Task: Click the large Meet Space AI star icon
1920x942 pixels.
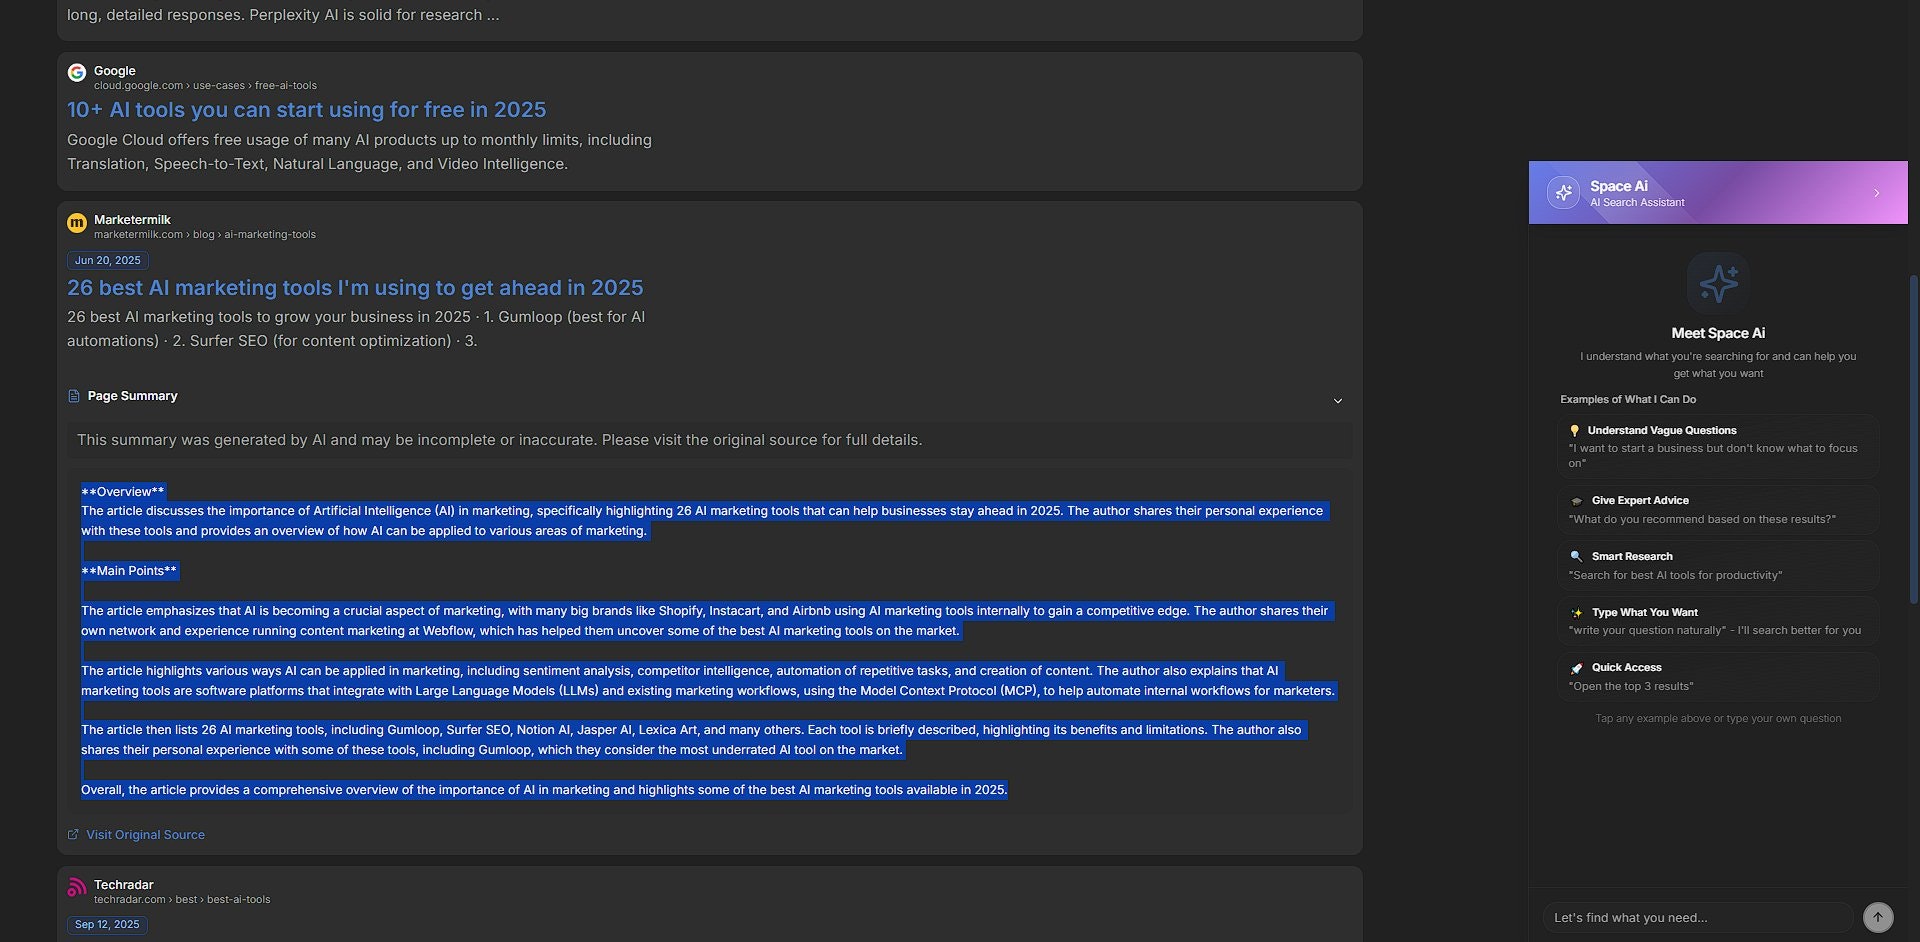Action: (1718, 284)
